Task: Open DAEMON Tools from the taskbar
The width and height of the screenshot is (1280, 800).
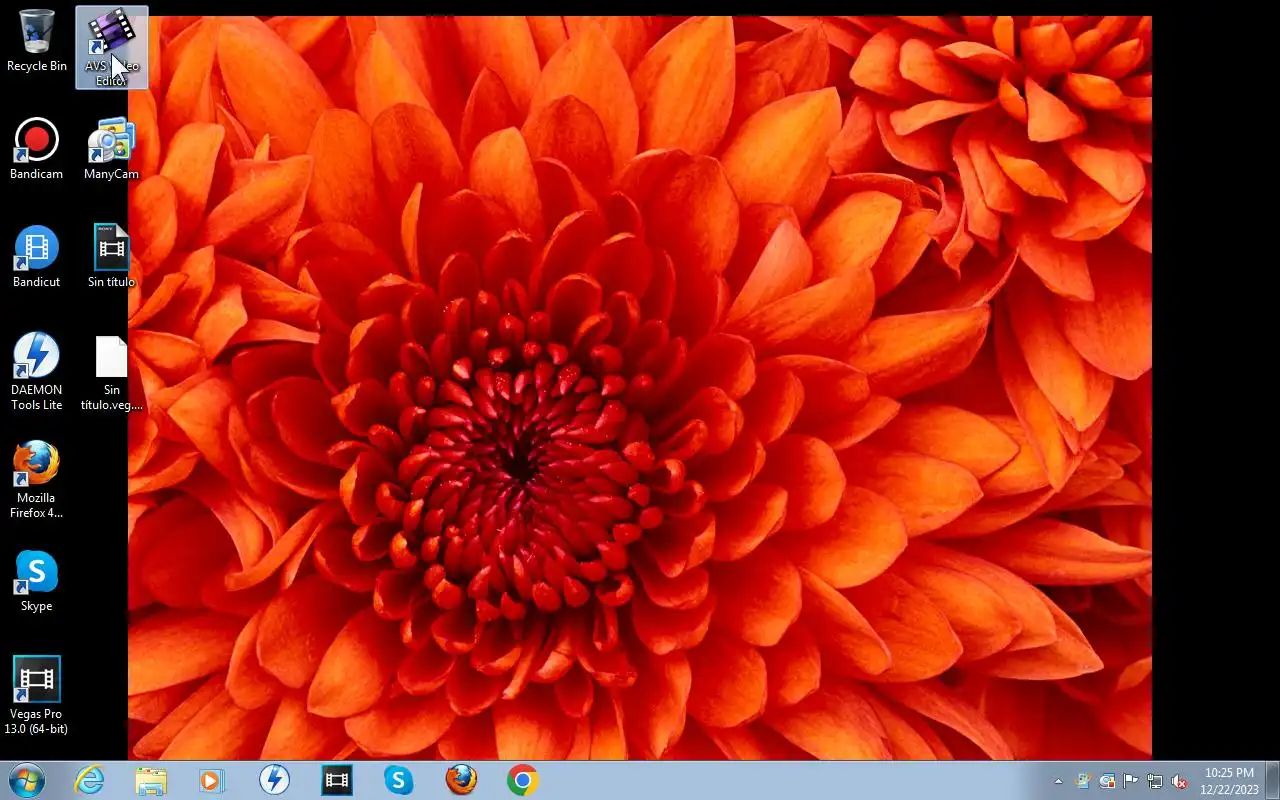Action: (274, 780)
